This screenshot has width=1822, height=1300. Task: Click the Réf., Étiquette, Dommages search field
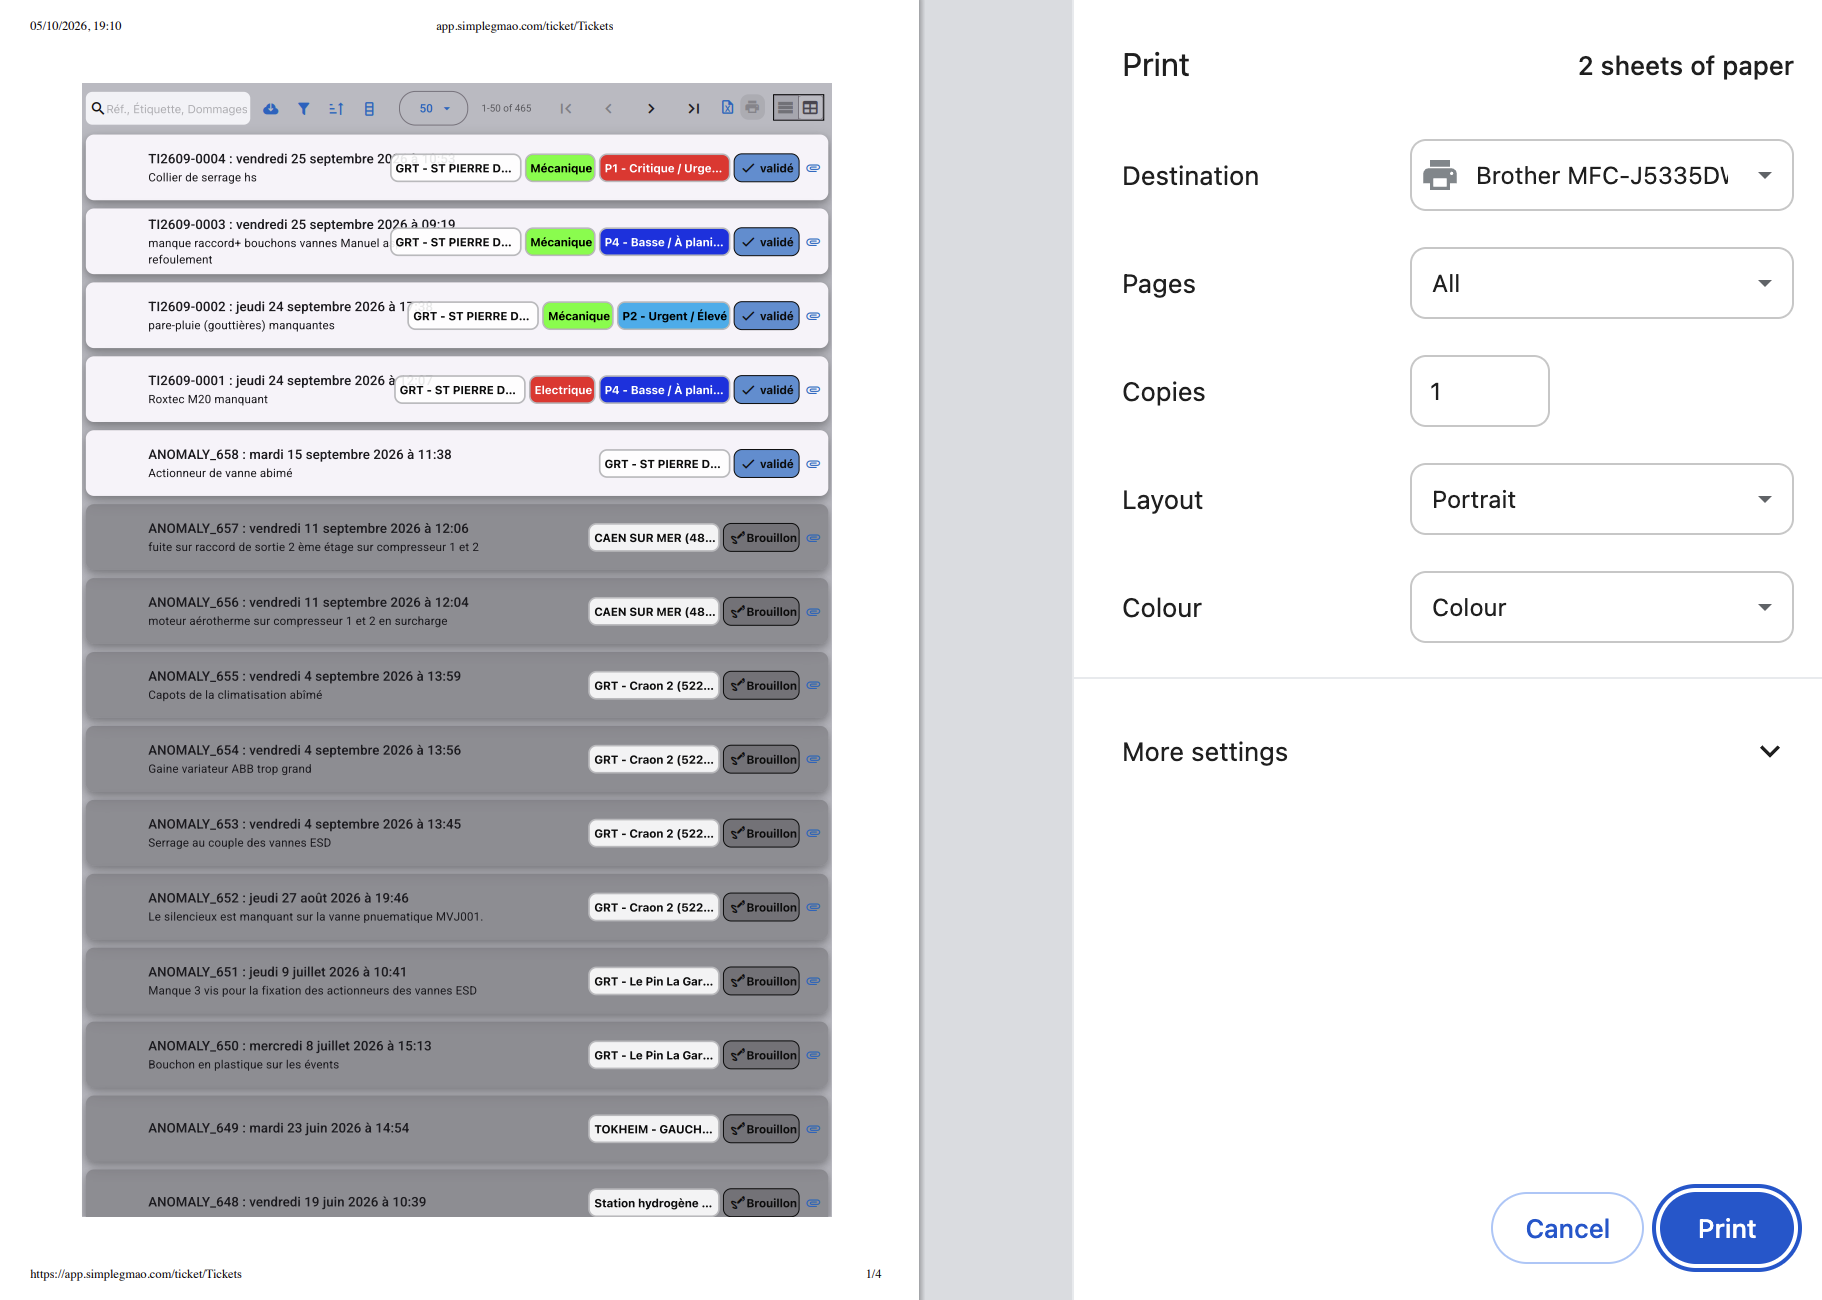[168, 108]
